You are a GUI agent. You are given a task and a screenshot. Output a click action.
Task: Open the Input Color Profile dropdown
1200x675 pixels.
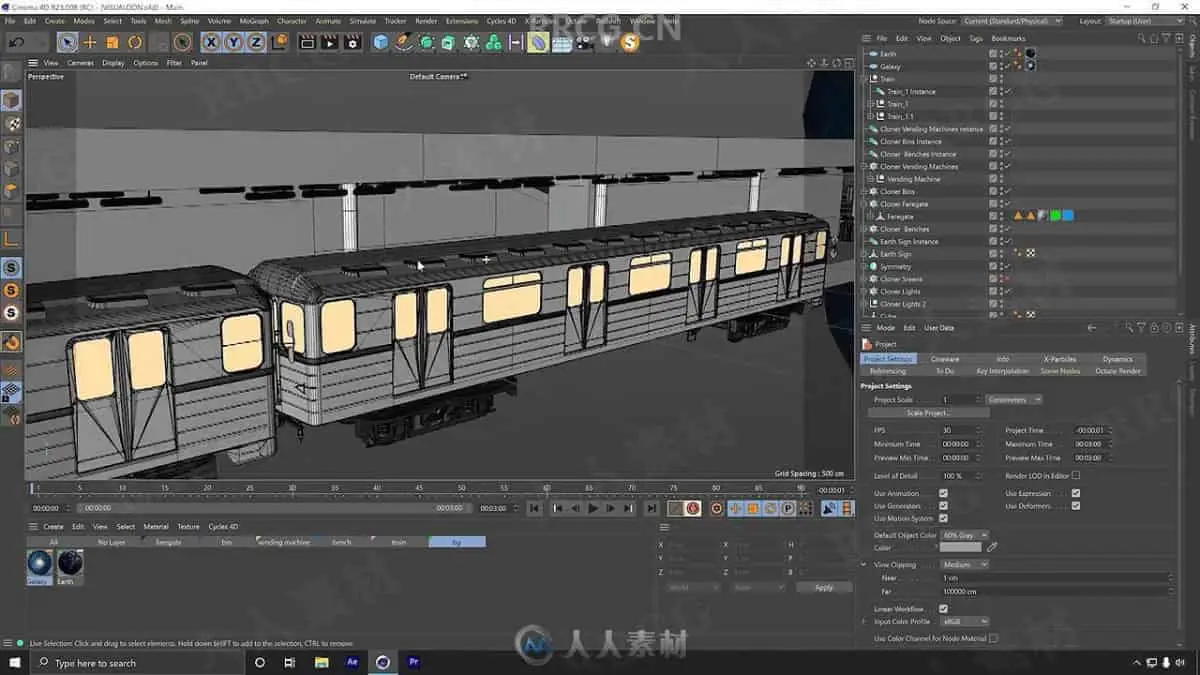point(964,621)
